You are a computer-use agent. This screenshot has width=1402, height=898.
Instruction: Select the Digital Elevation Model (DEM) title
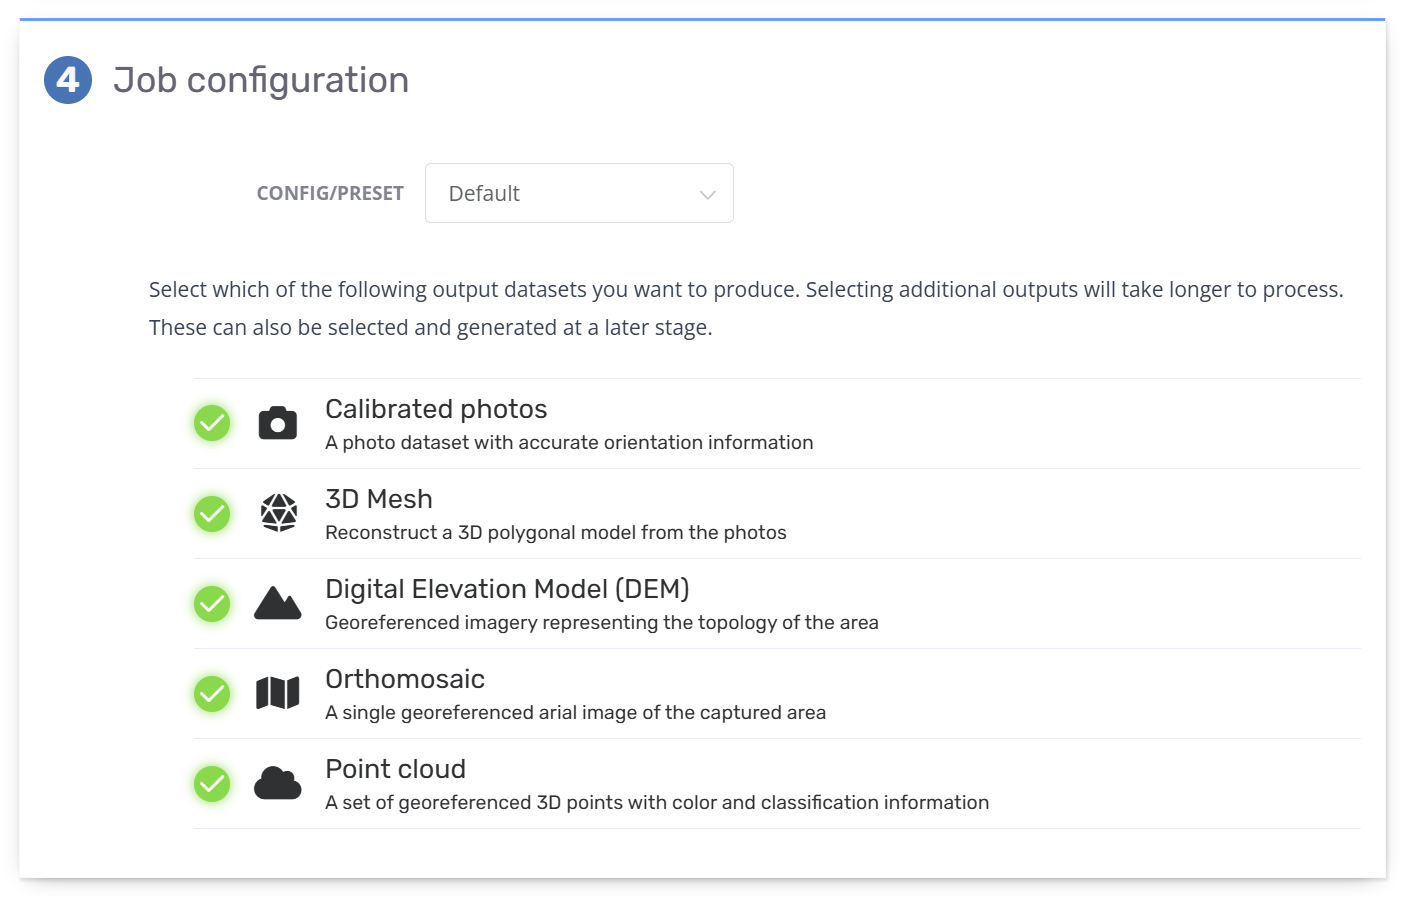[x=507, y=589]
